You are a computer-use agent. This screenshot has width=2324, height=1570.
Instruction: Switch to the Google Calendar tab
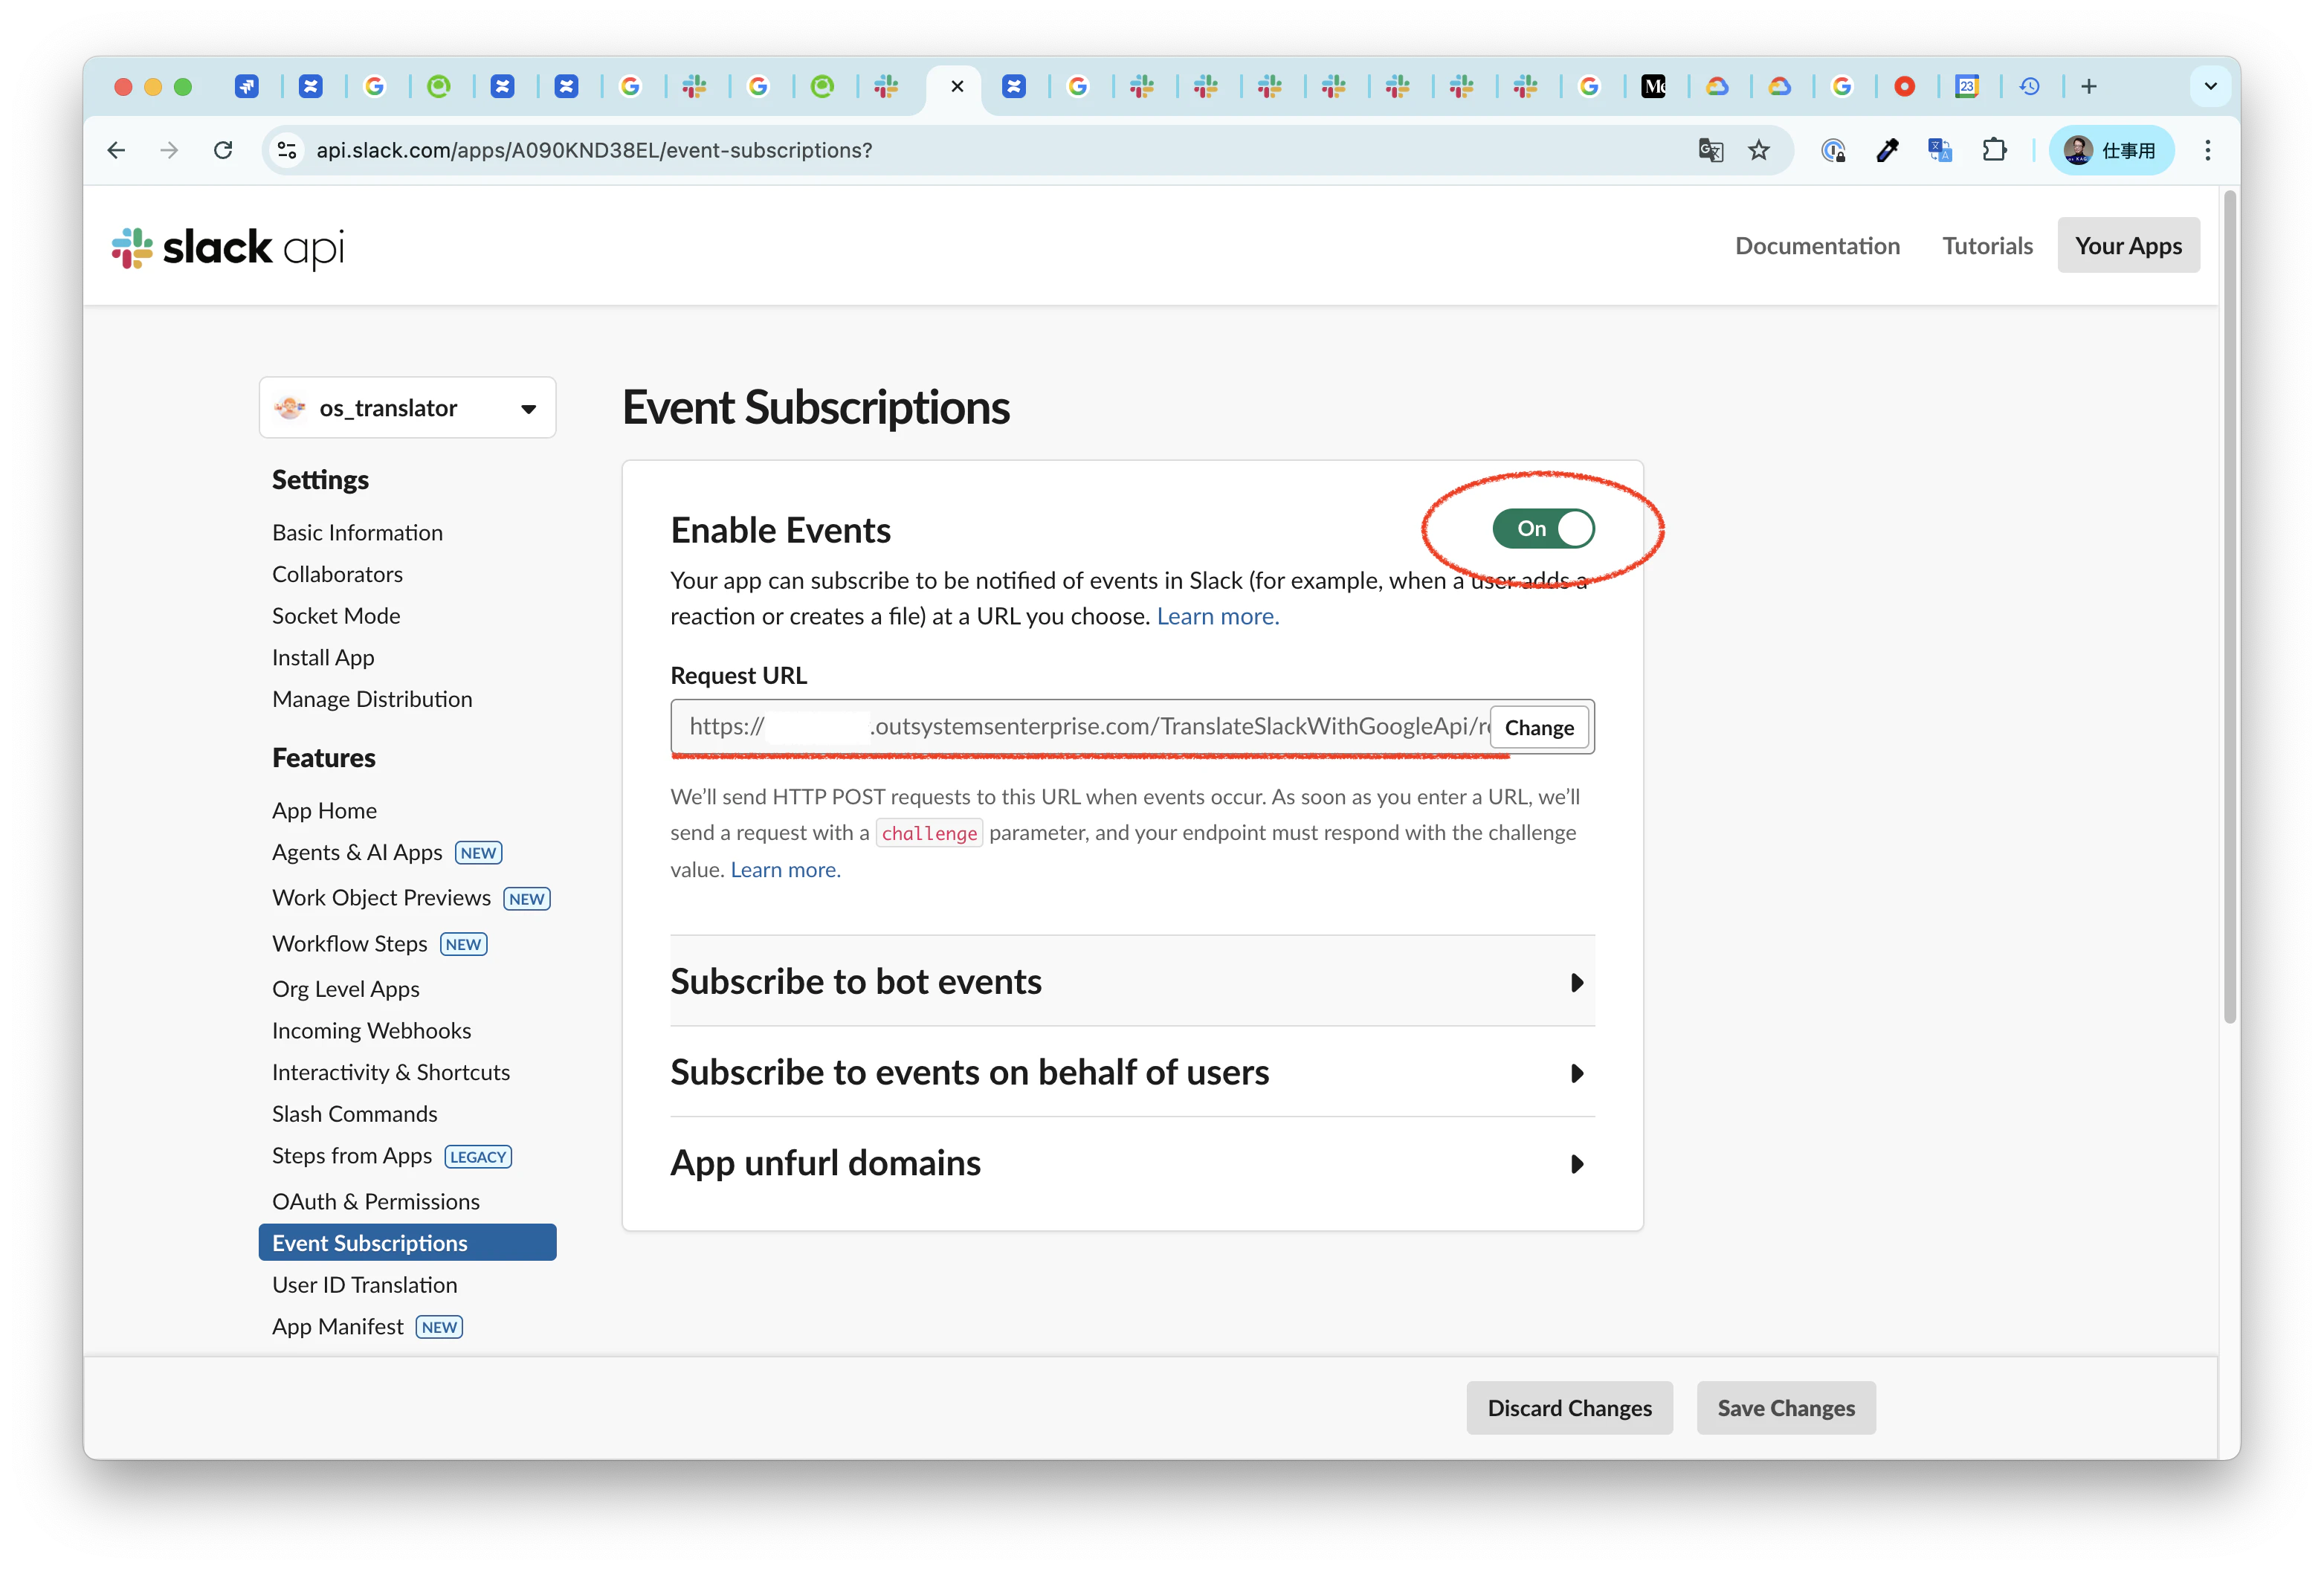(1966, 87)
